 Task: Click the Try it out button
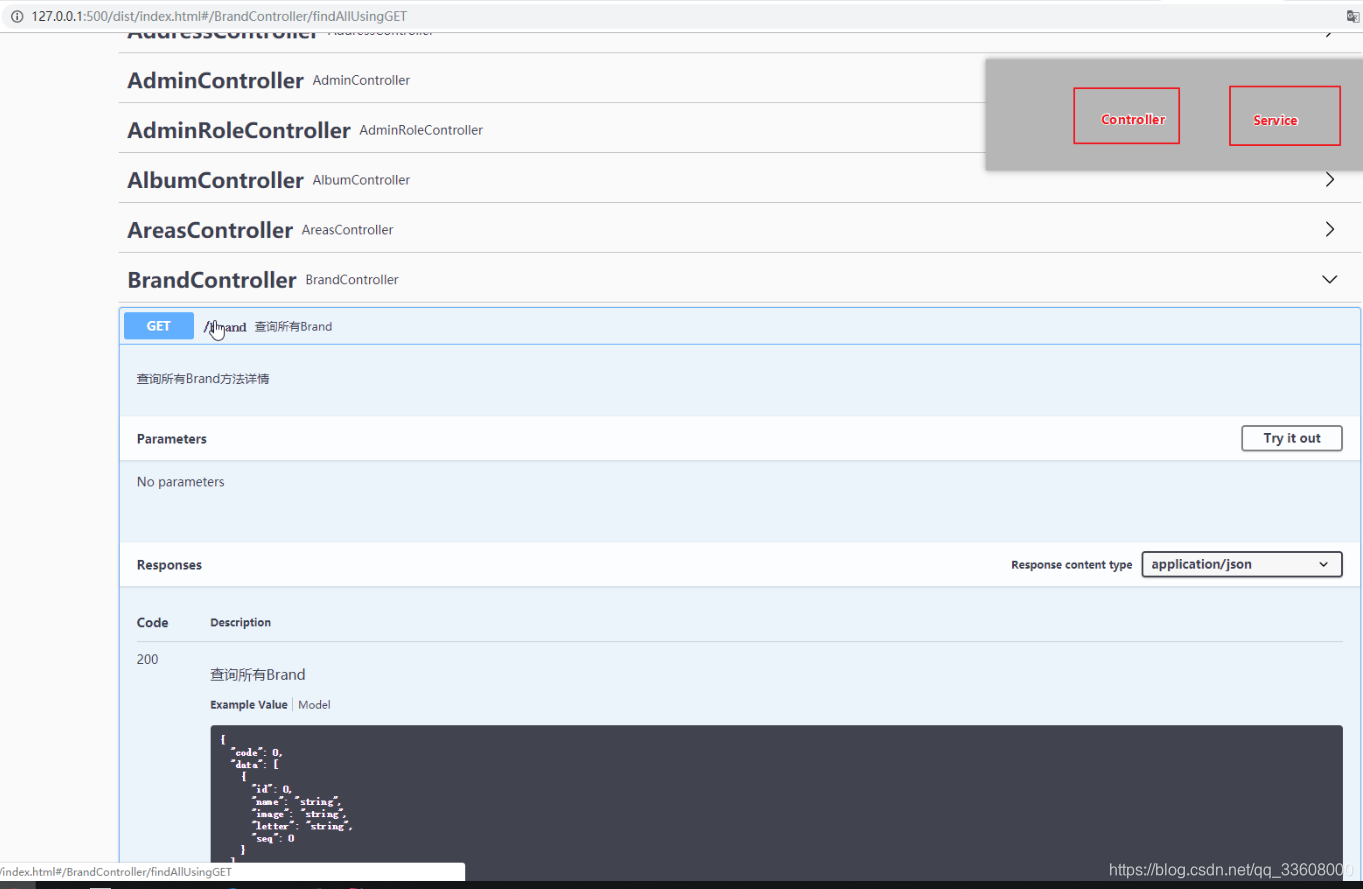point(1292,438)
